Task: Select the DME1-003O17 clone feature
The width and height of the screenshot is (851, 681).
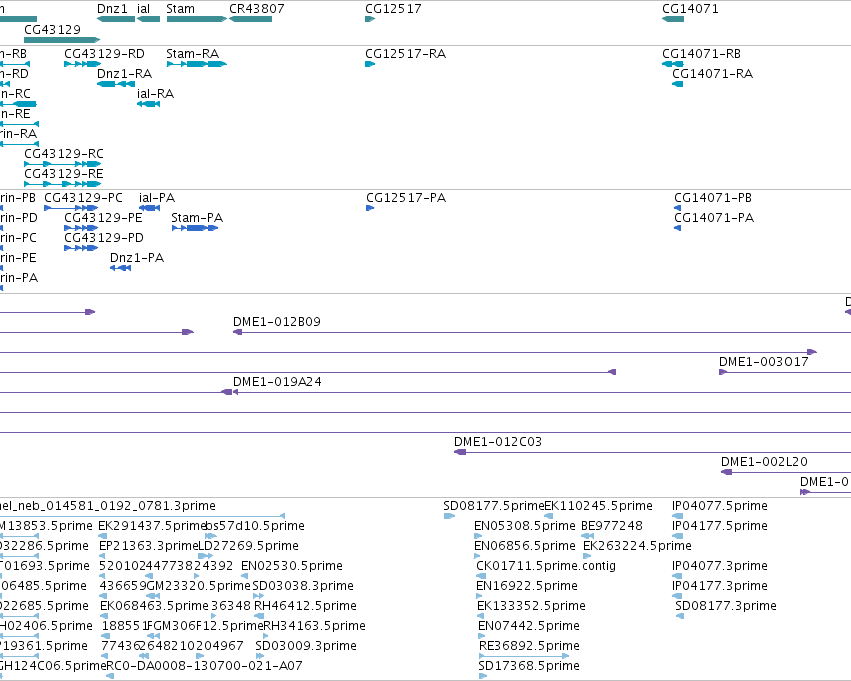Action: click(x=785, y=372)
